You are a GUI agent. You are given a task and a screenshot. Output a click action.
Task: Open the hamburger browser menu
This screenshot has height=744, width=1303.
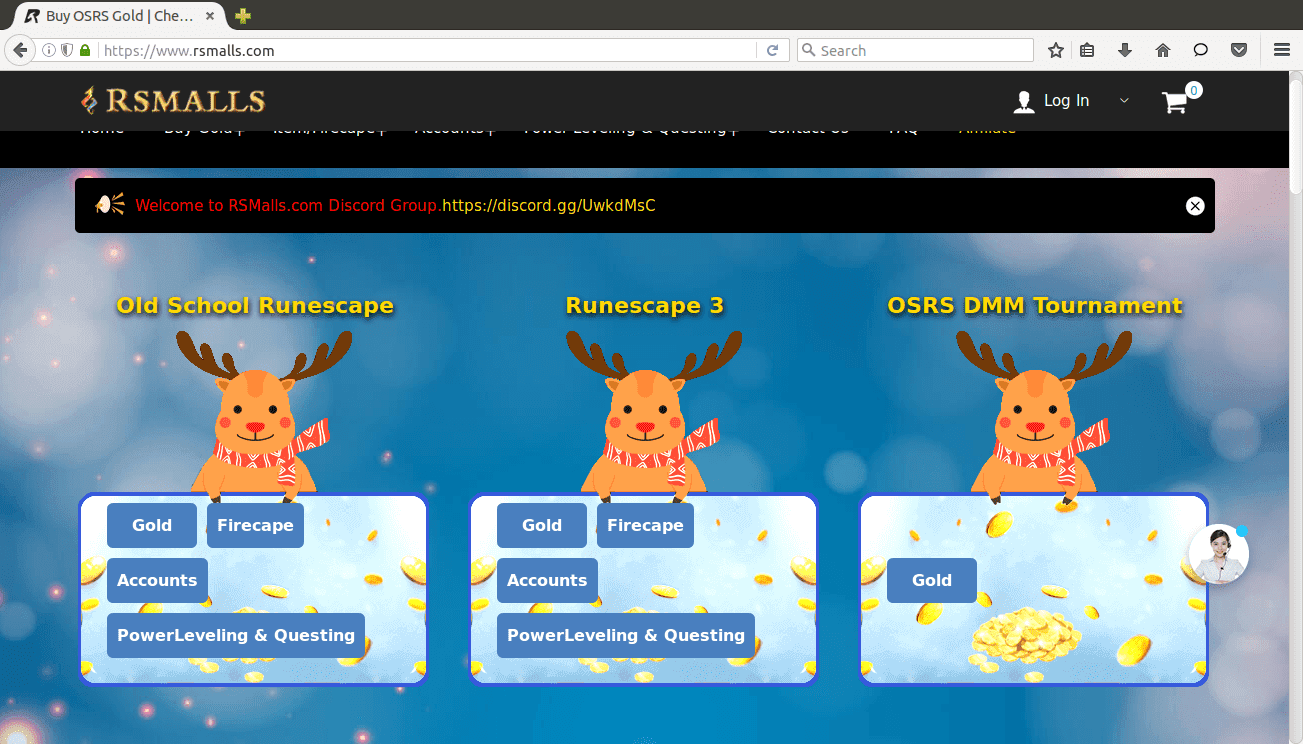coord(1281,50)
